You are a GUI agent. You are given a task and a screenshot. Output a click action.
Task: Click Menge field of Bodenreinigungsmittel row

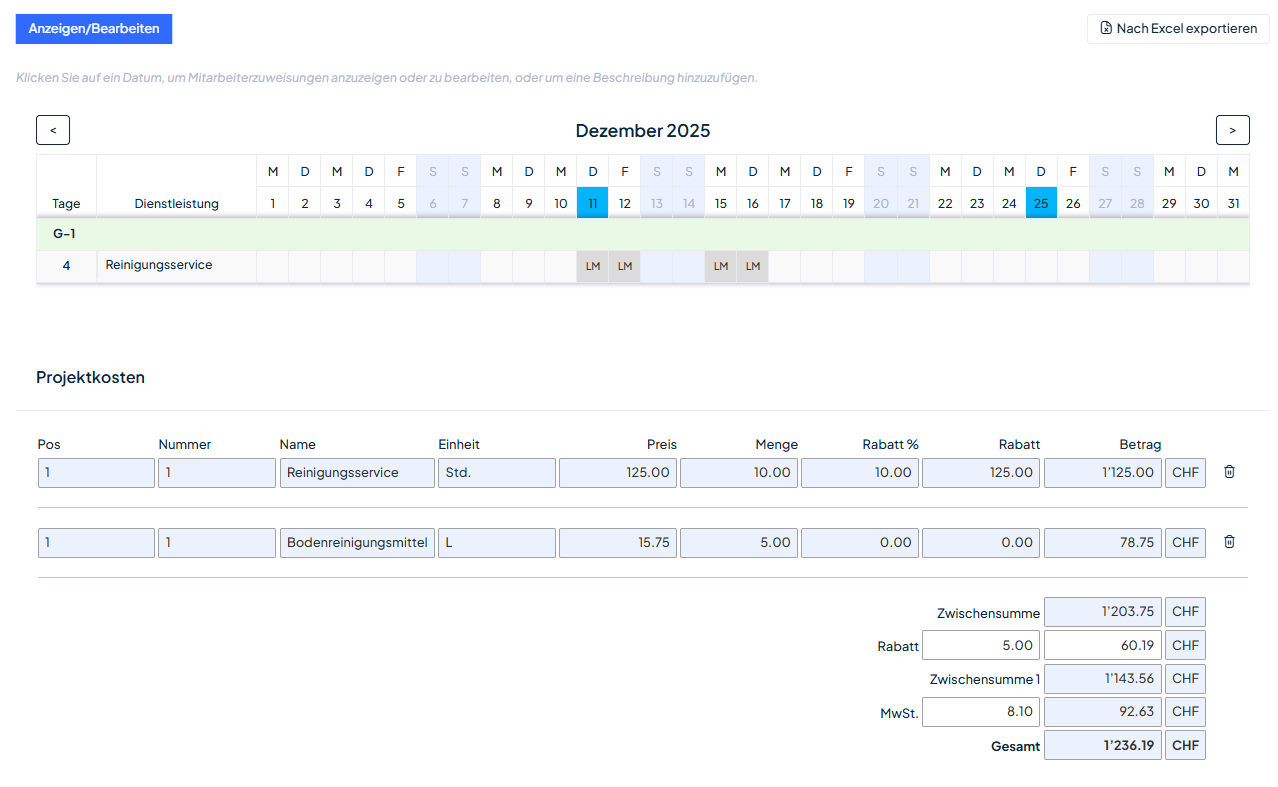[738, 543]
